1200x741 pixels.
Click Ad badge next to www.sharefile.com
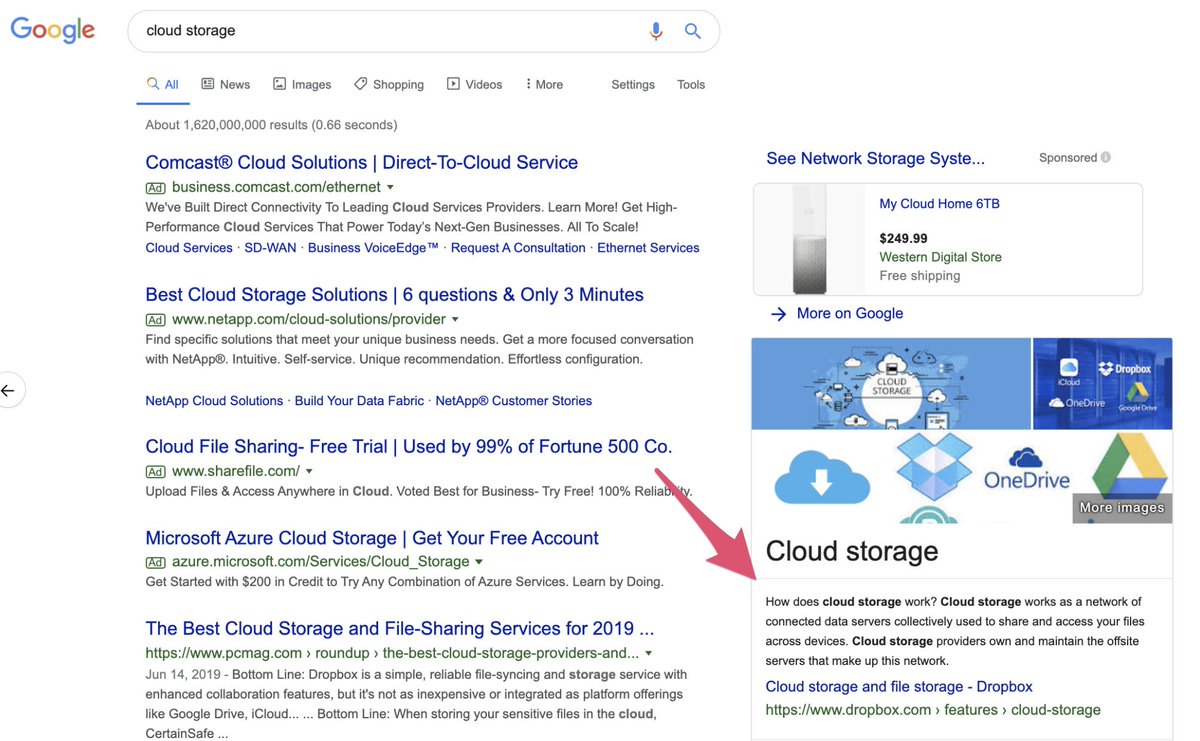click(x=155, y=472)
